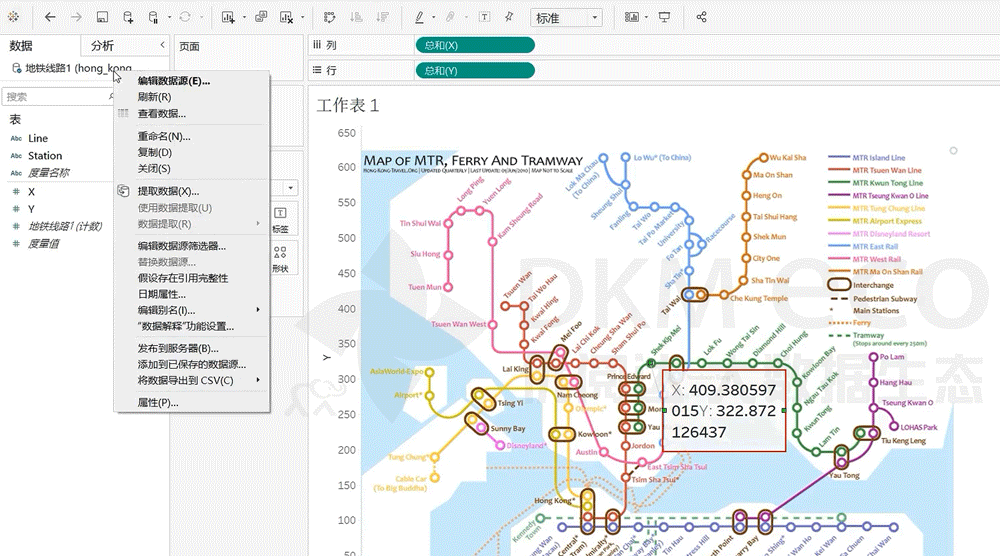Click the Duplicate sheet icon
The image size is (1000, 556).
pos(261,17)
